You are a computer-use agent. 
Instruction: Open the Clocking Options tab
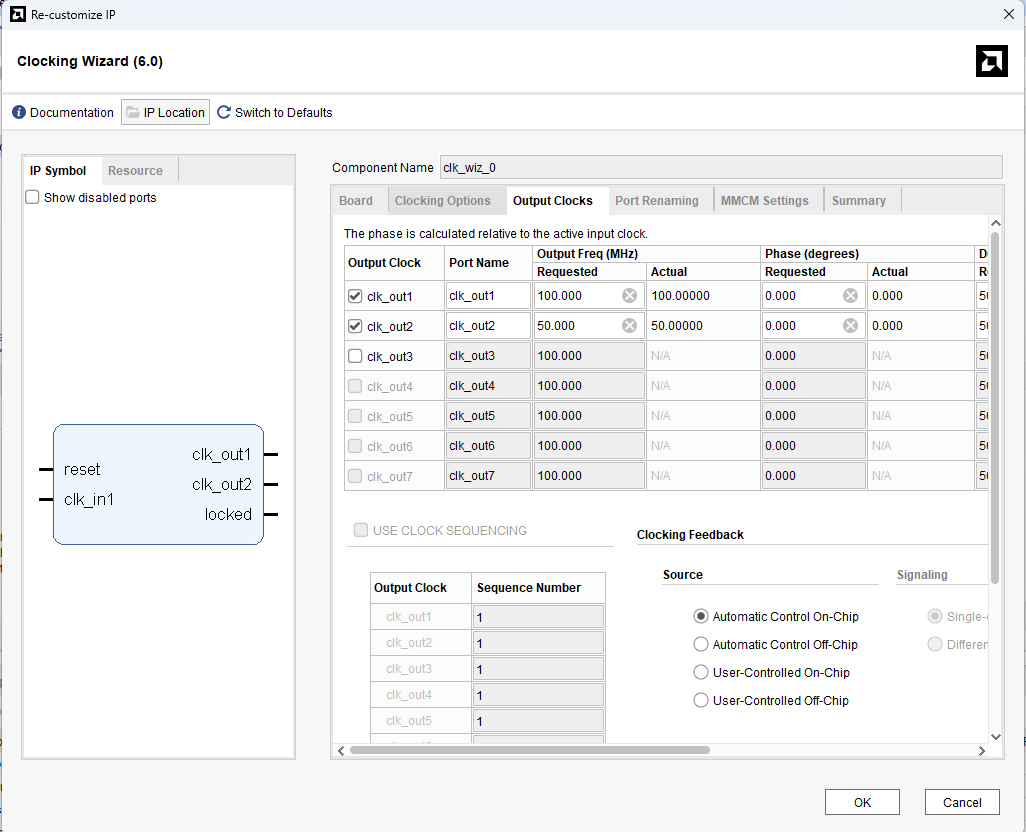[x=442, y=201]
